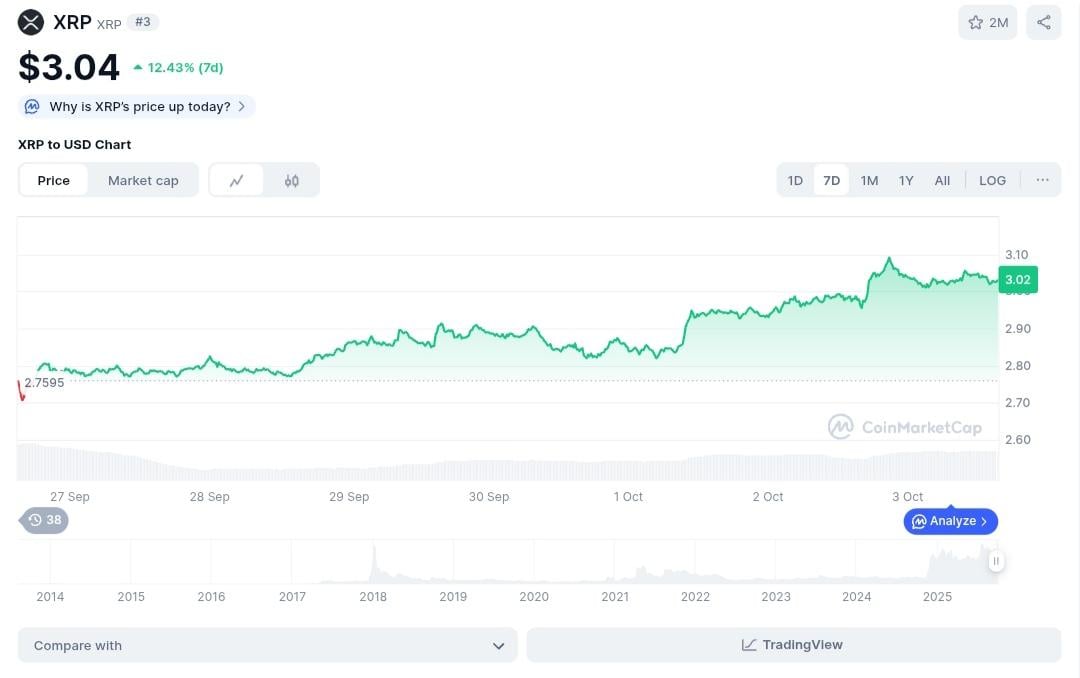Click the share icon button
1080x678 pixels.
pyautogui.click(x=1044, y=22)
